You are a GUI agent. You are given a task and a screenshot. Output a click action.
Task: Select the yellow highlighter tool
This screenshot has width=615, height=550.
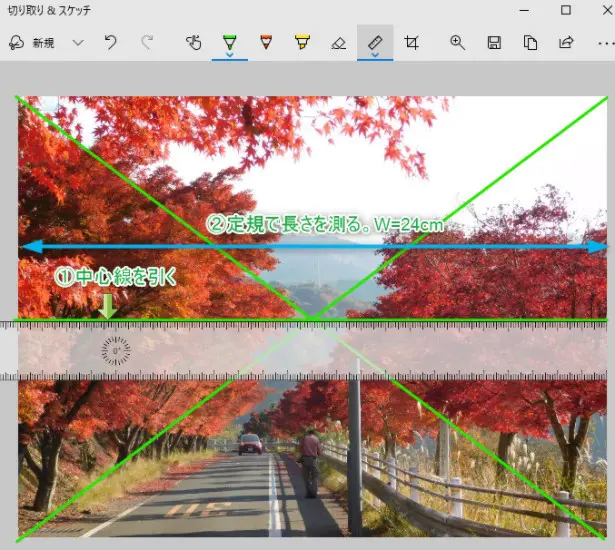tap(302, 42)
